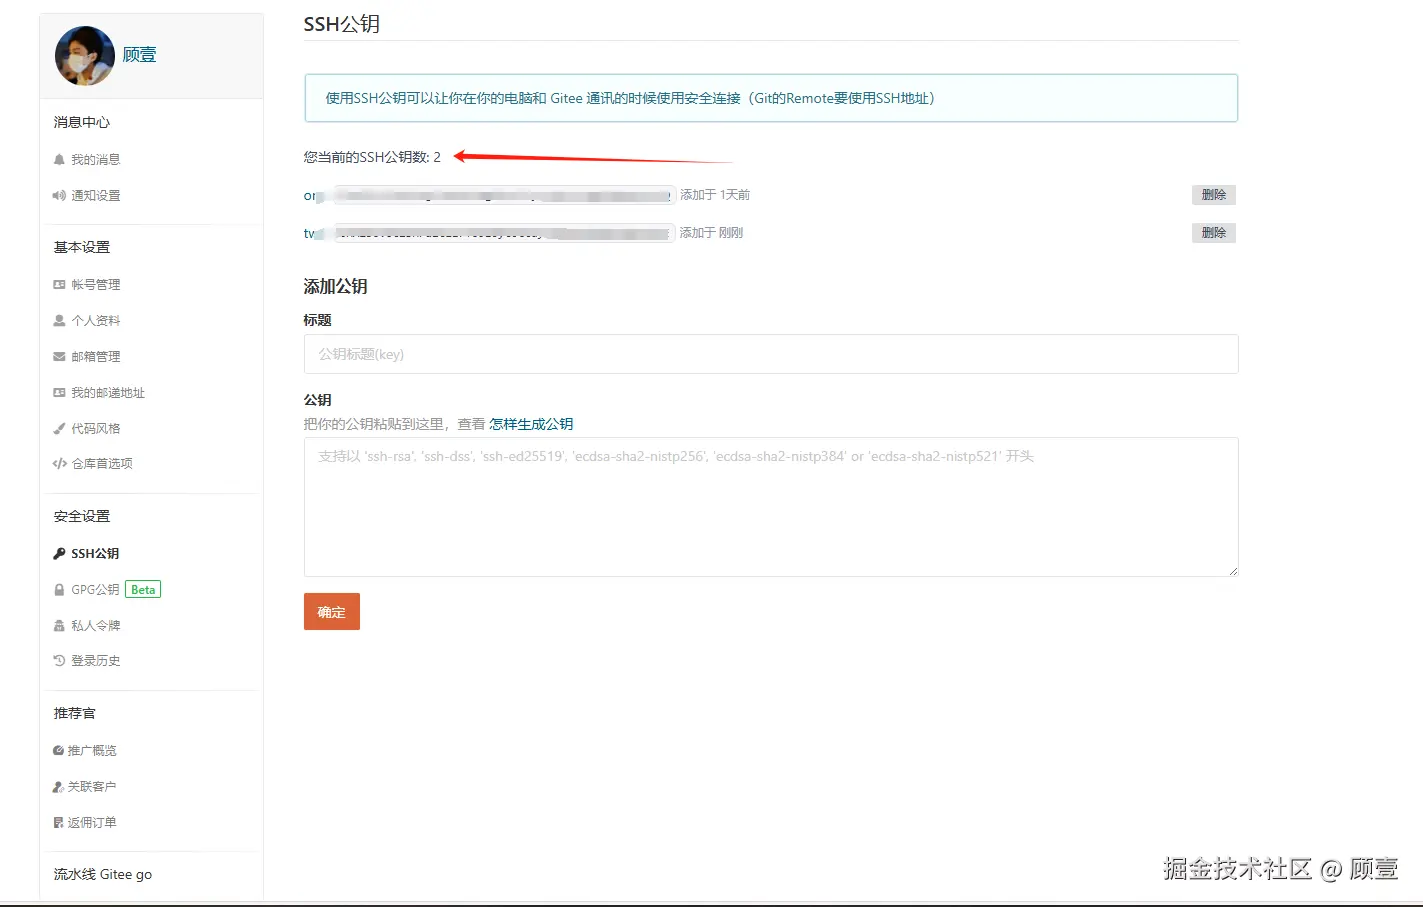Click the token icon beside 私人令牌
Viewport: 1423px width, 907px height.
tap(59, 626)
